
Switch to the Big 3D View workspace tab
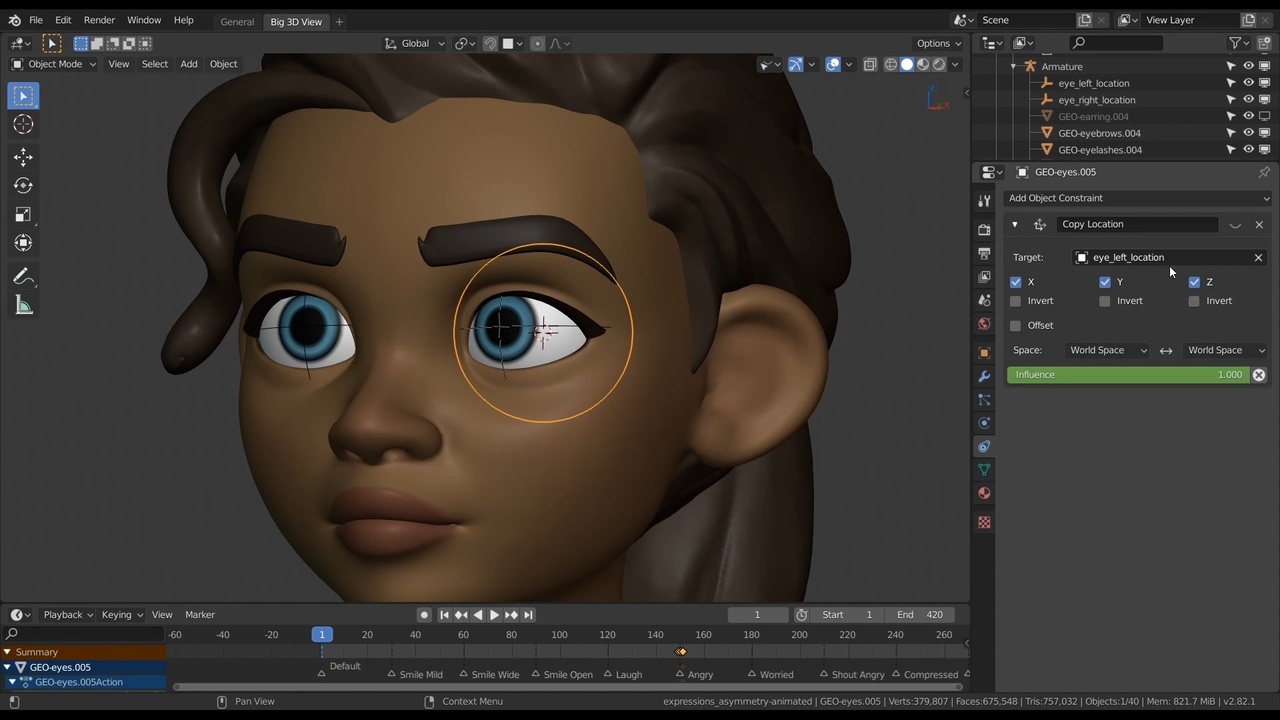[x=296, y=21]
